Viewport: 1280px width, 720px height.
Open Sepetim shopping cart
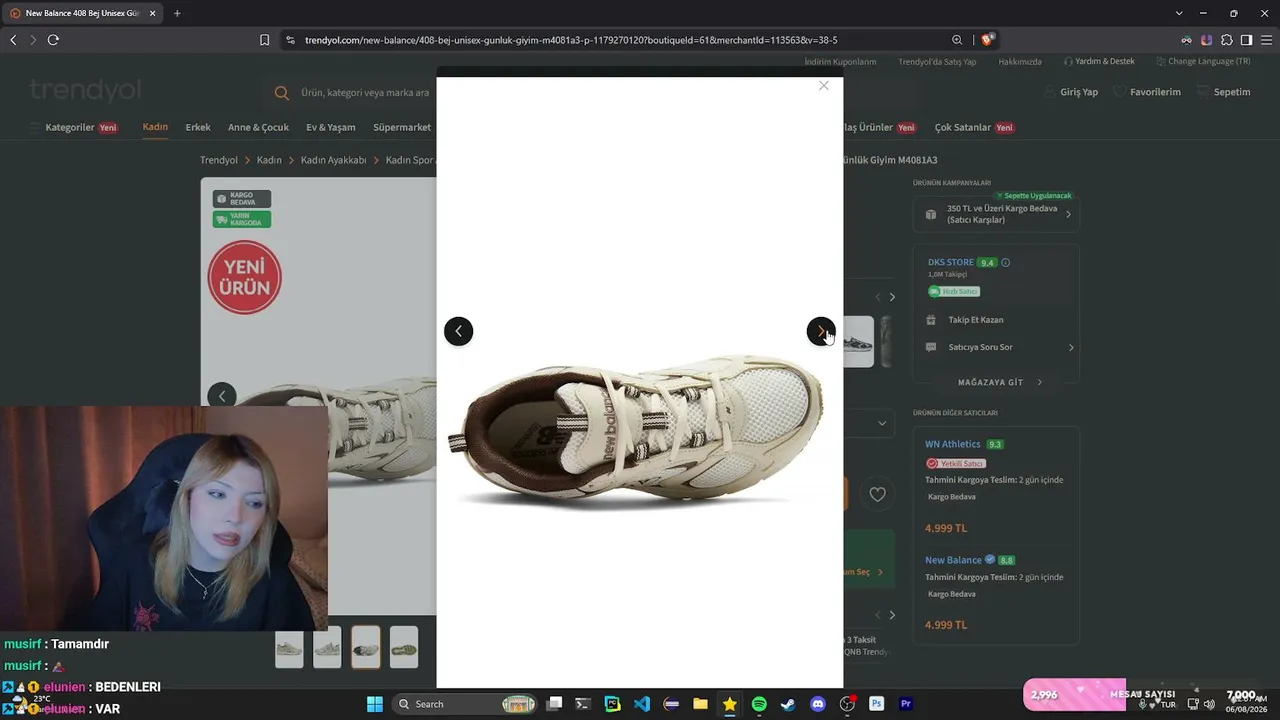point(1223,92)
